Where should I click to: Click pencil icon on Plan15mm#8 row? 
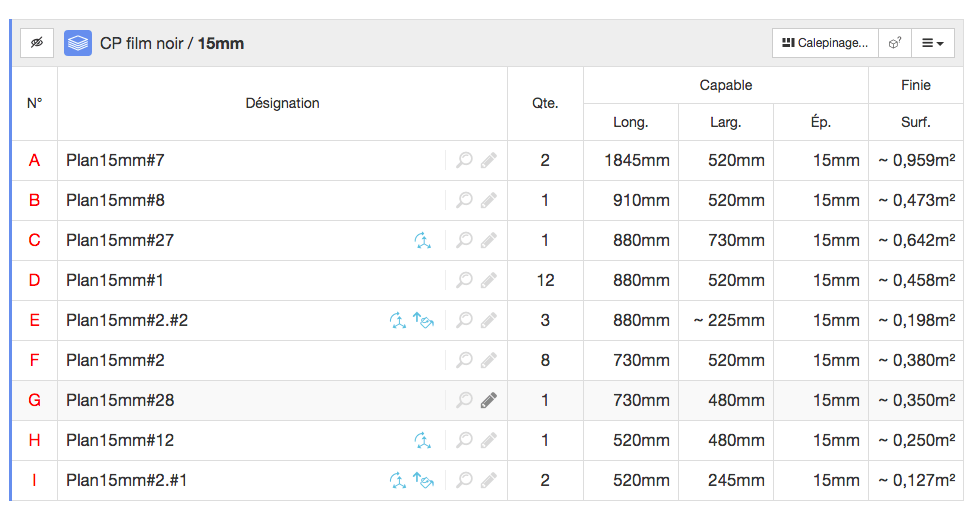pyautogui.click(x=489, y=200)
